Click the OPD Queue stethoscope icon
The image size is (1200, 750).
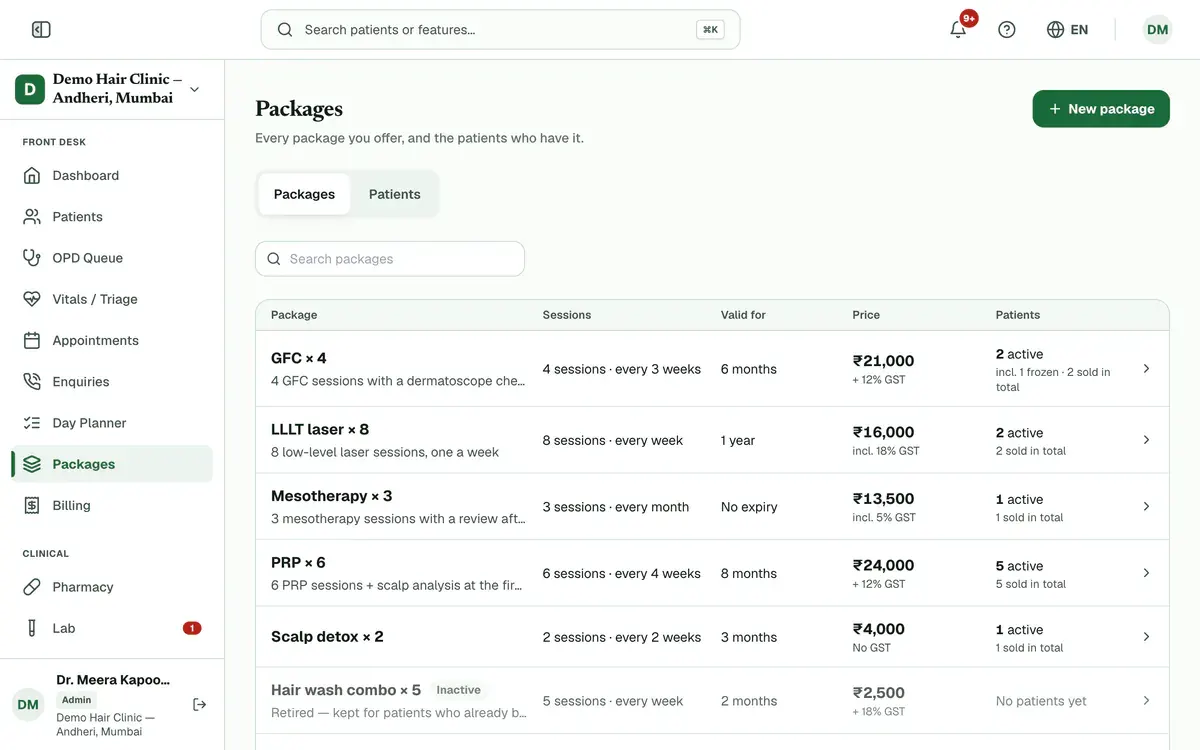(32, 258)
